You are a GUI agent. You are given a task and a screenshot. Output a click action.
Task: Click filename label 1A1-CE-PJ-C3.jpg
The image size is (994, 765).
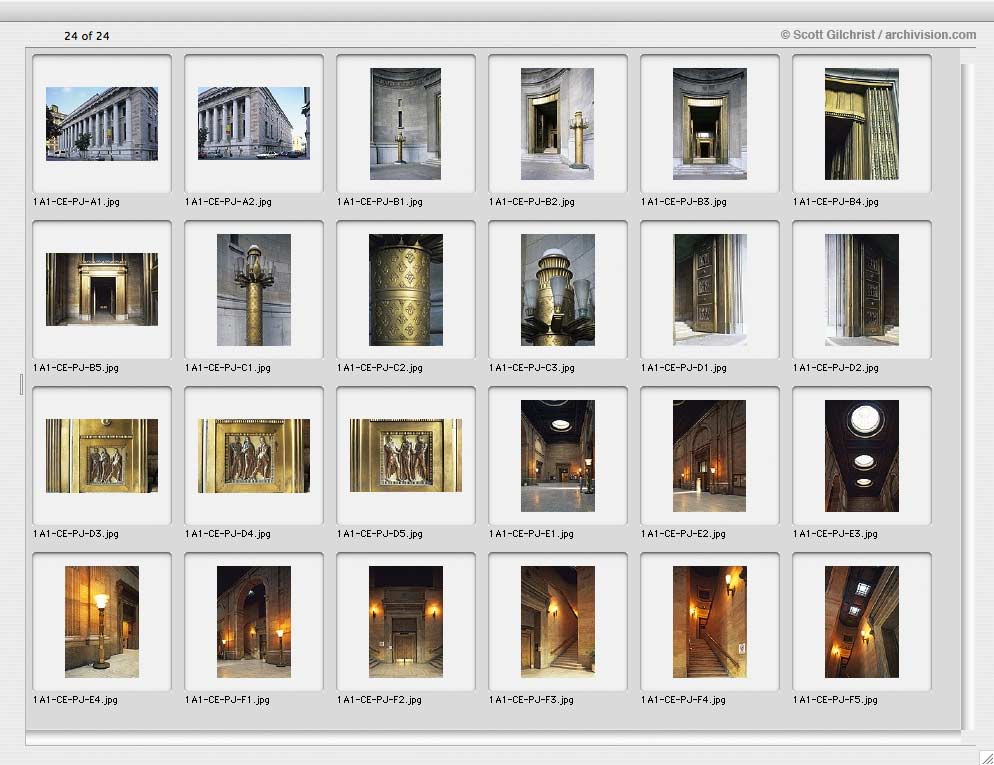click(532, 368)
